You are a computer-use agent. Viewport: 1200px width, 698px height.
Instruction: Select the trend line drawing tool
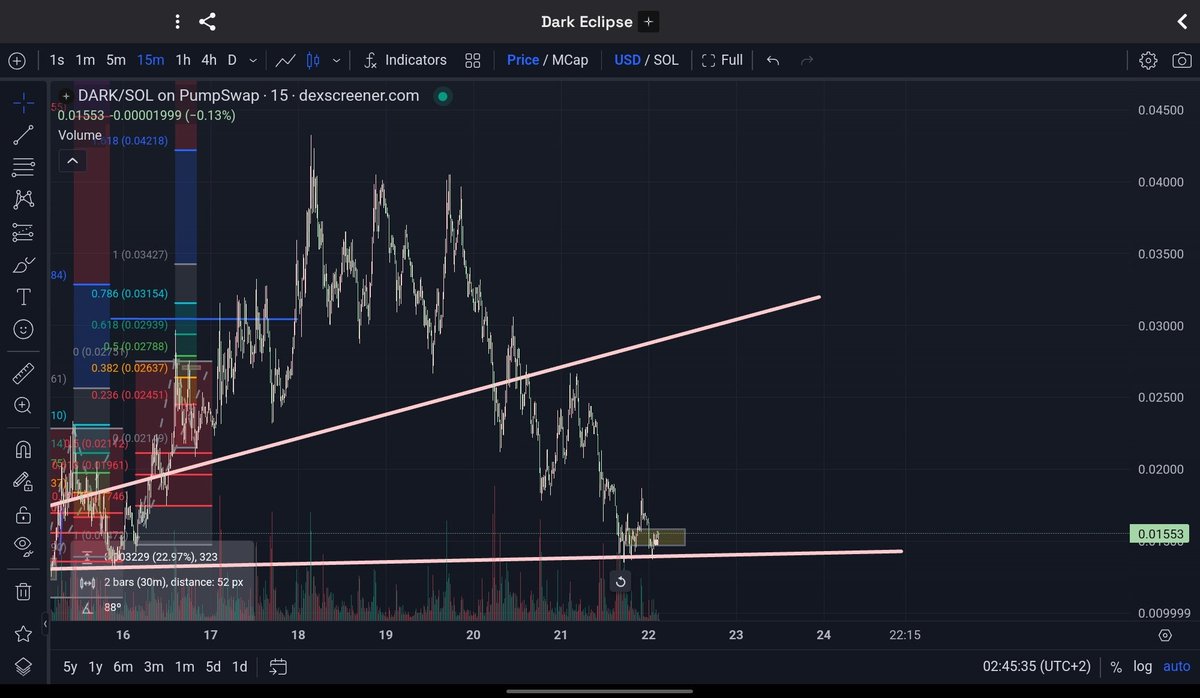[23, 135]
